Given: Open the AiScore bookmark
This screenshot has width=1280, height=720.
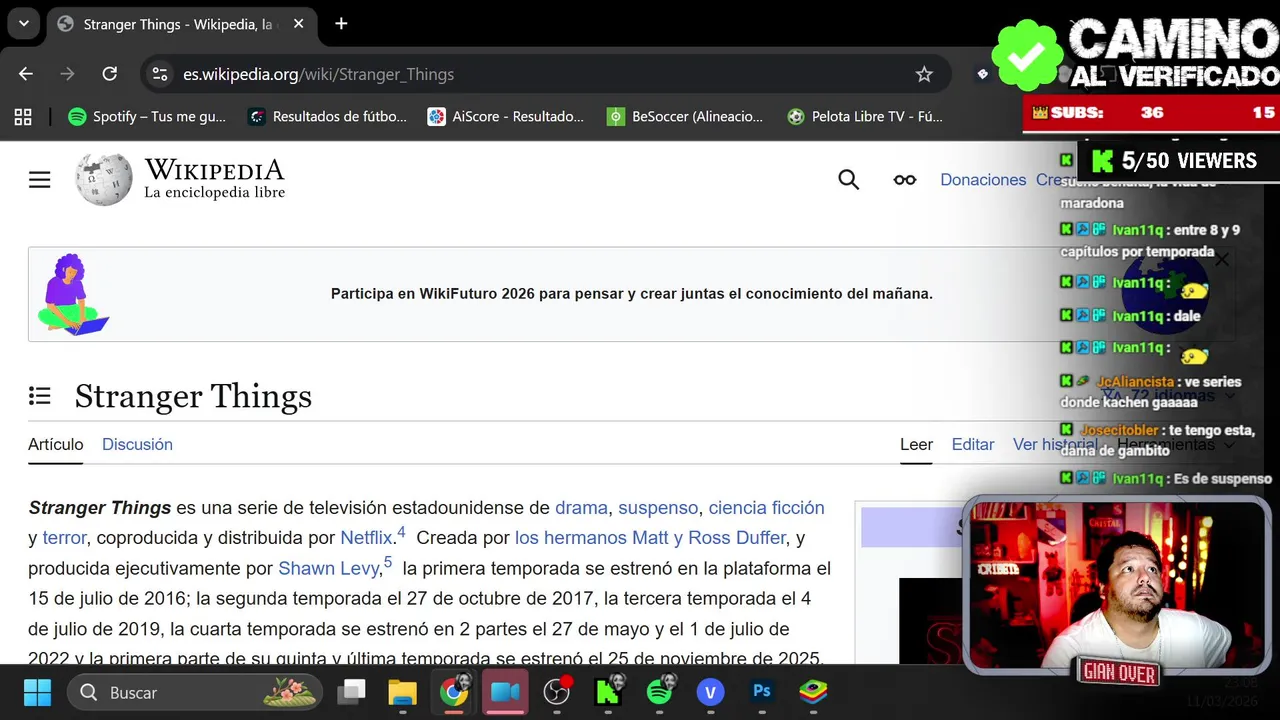Looking at the screenshot, I should (505, 117).
